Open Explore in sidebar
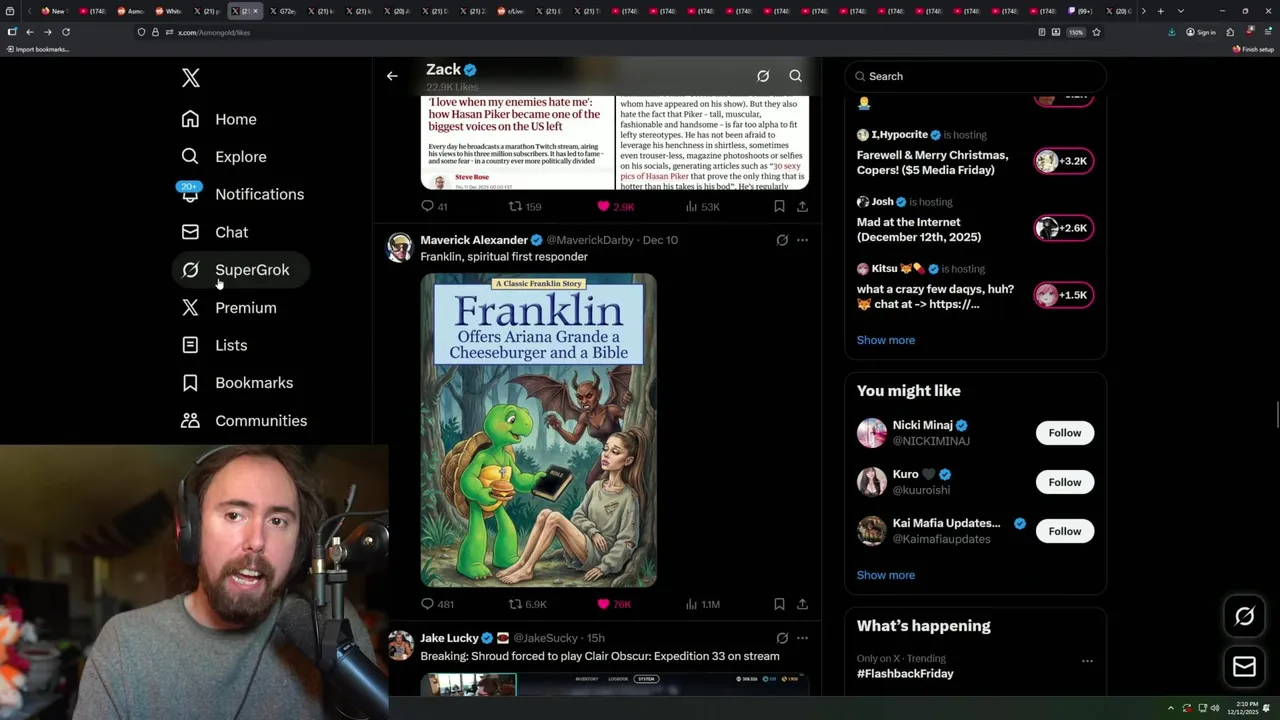The width and height of the screenshot is (1280, 720). click(225, 157)
